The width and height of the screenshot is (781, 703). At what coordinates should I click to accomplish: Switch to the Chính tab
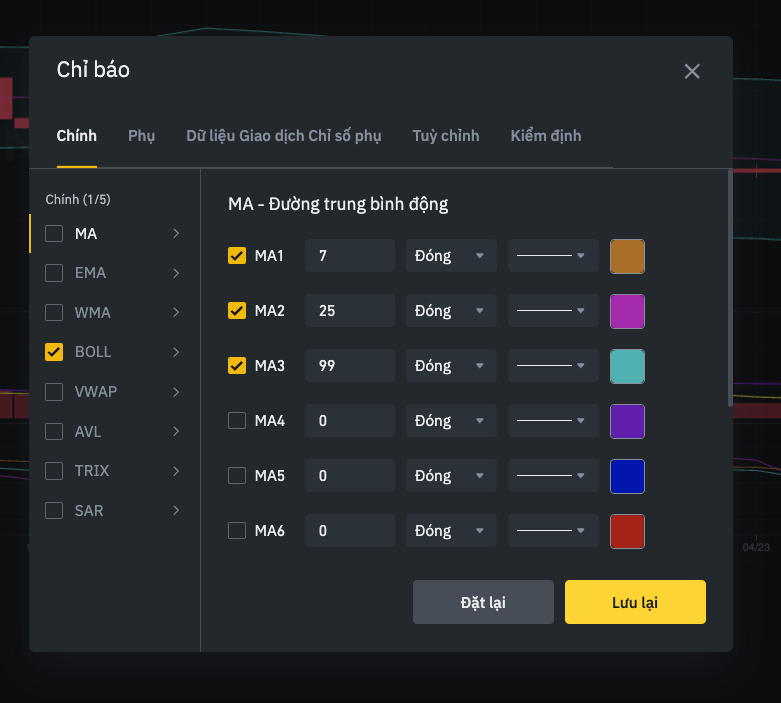coord(77,136)
